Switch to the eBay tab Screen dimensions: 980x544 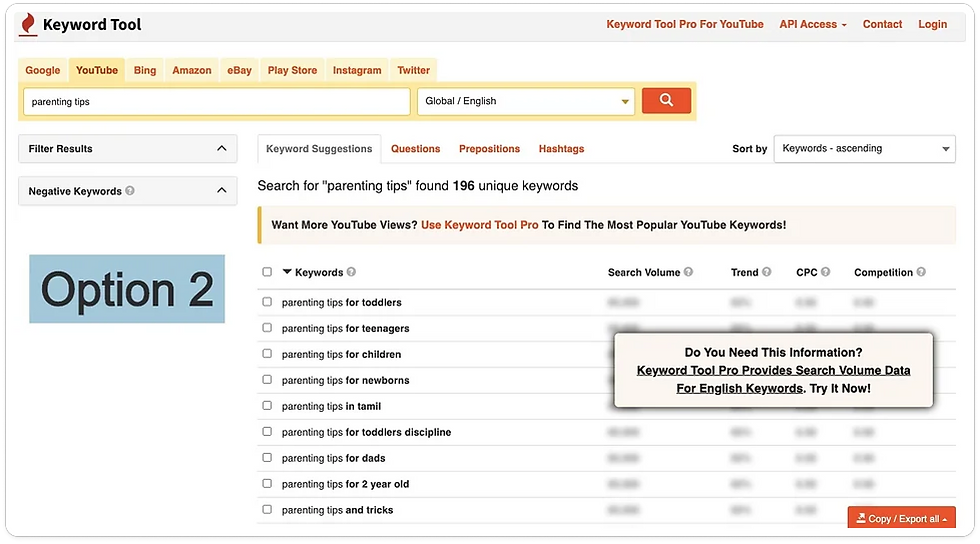[x=239, y=70]
